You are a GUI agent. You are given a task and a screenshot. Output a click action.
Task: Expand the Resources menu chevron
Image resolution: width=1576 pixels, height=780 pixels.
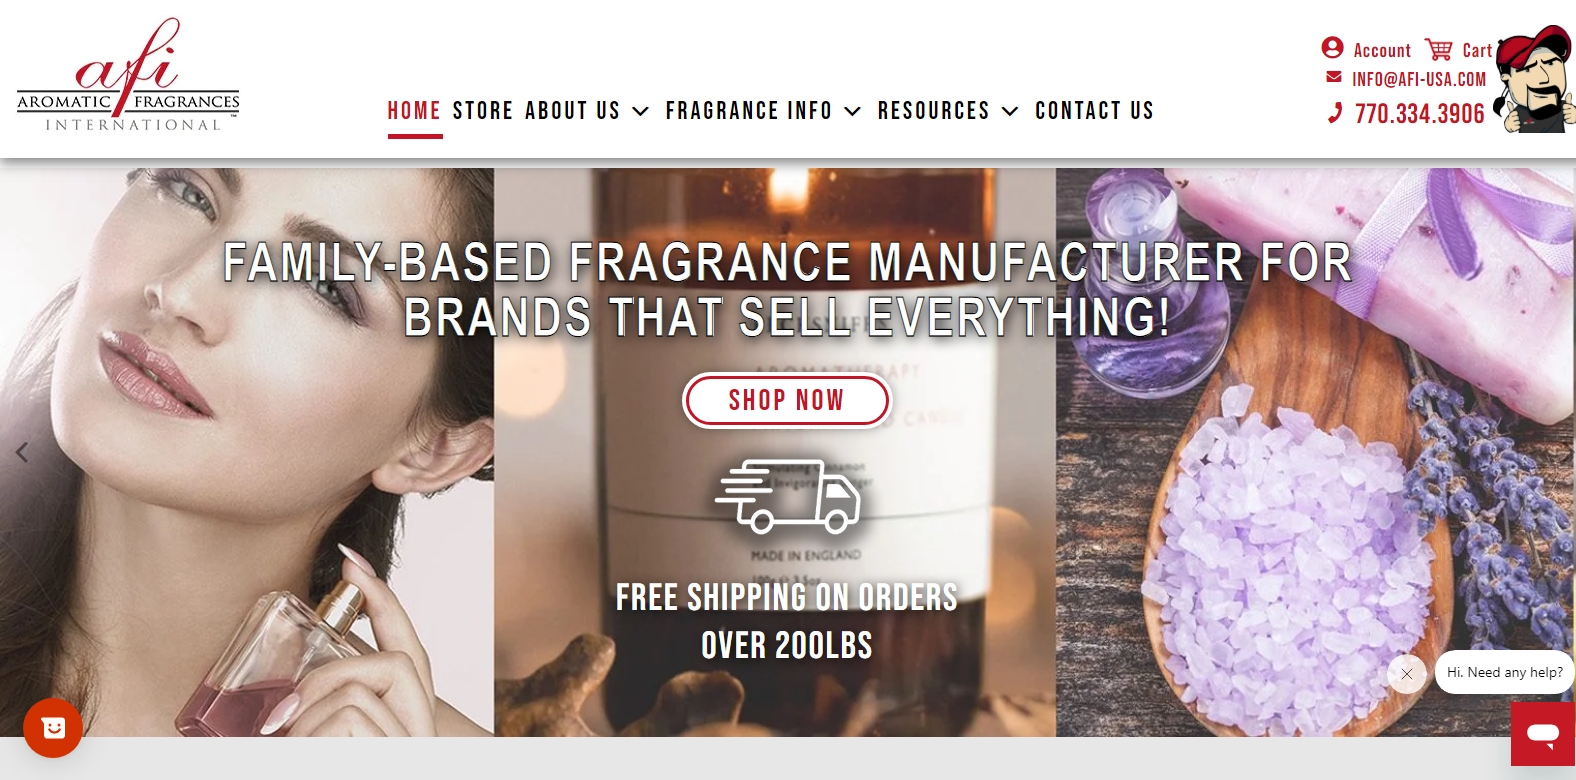coord(1010,111)
